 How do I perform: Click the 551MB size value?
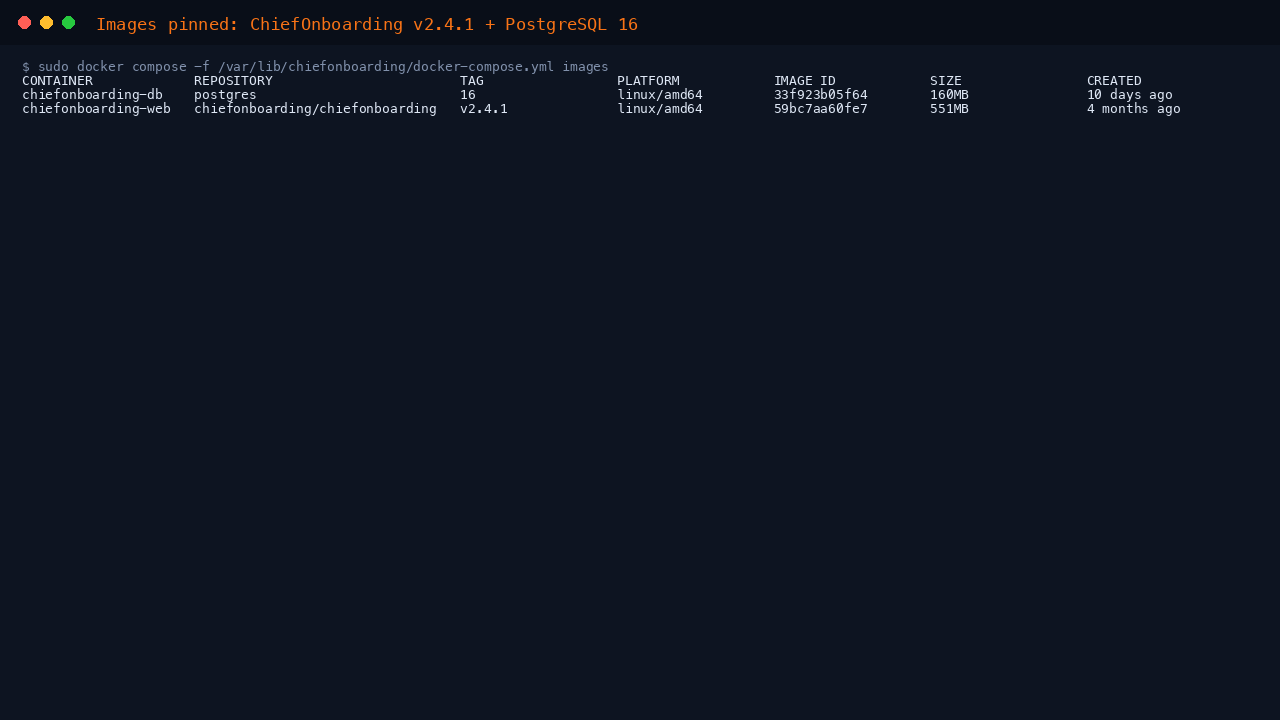(949, 109)
